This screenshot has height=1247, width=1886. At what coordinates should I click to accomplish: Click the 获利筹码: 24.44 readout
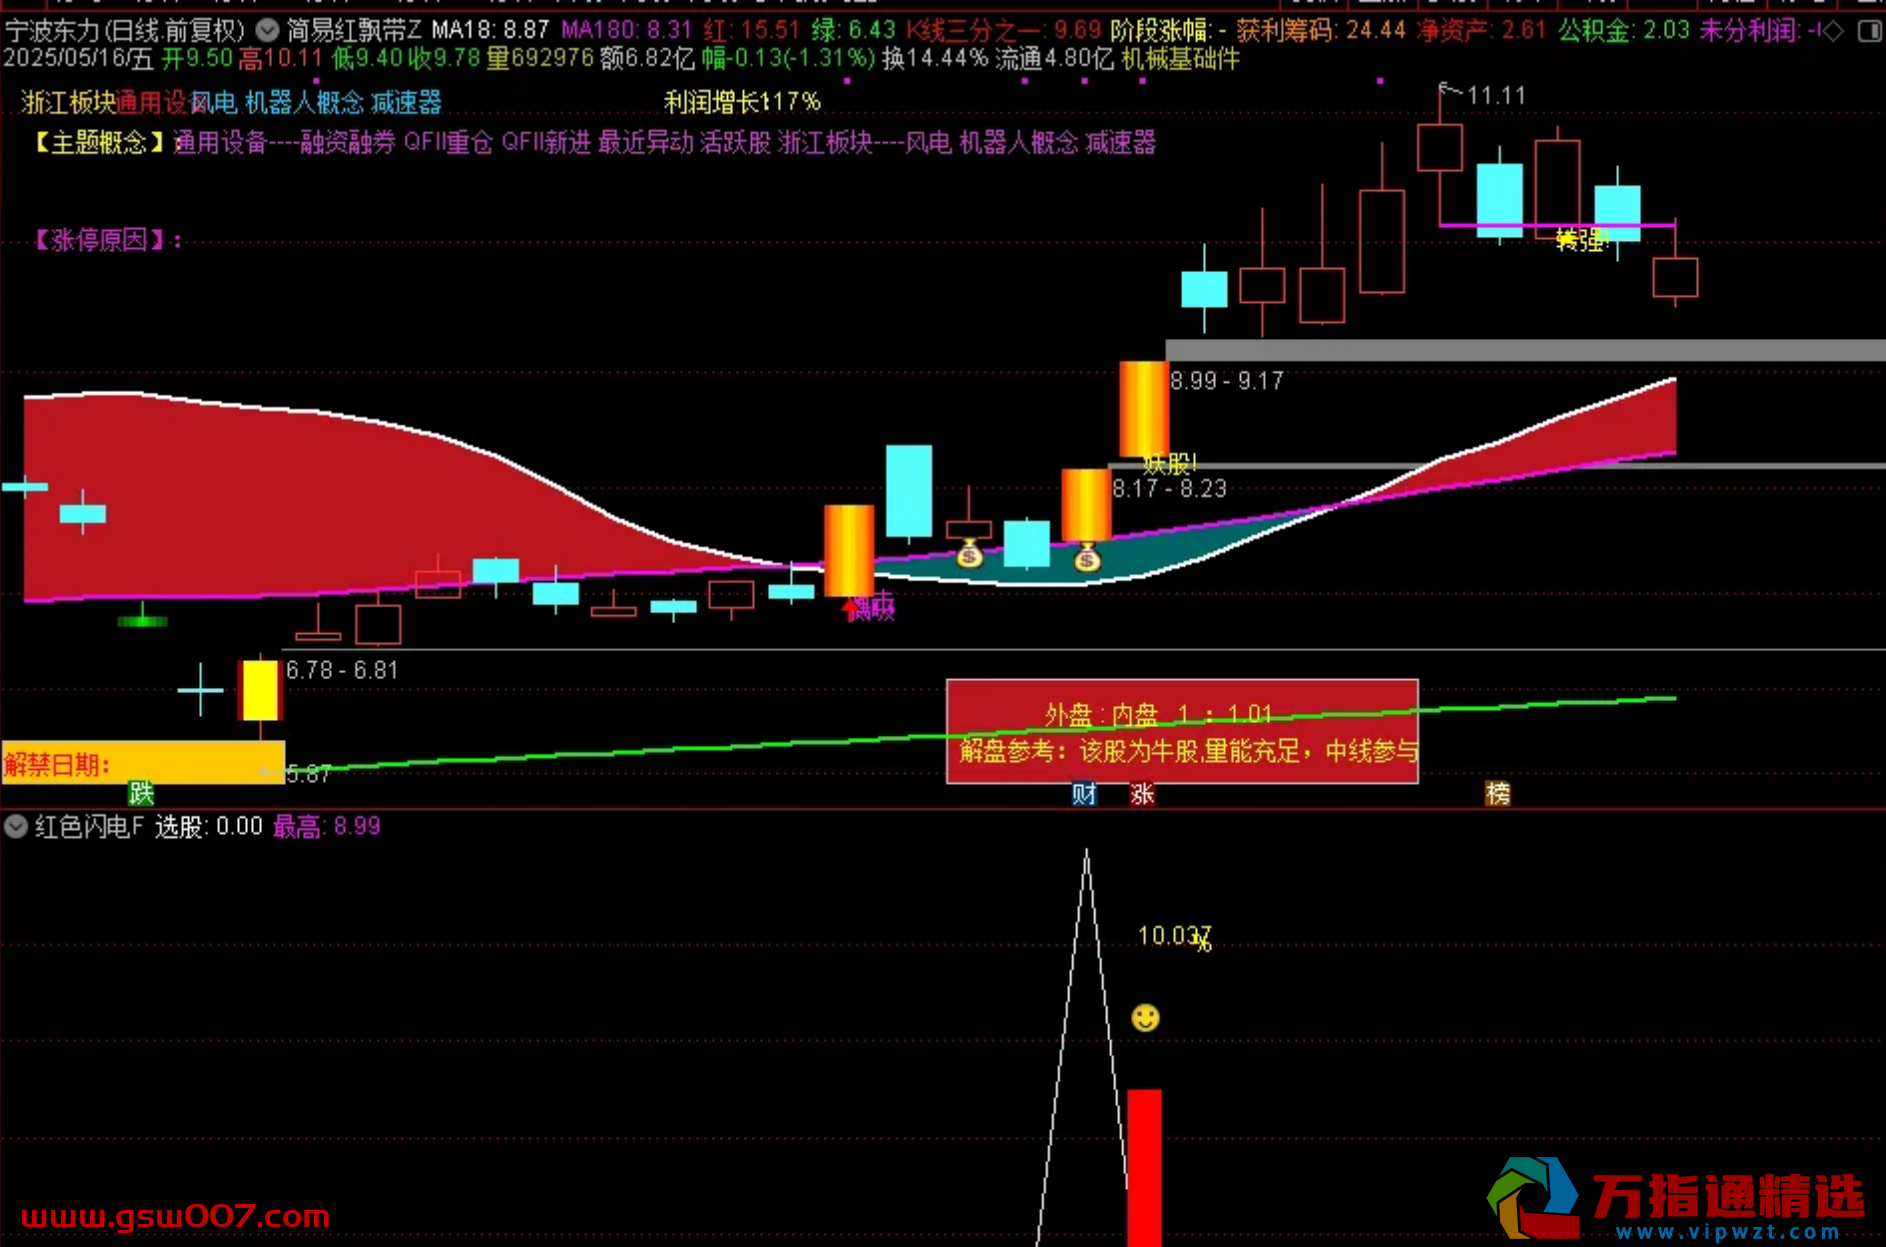tap(1321, 30)
